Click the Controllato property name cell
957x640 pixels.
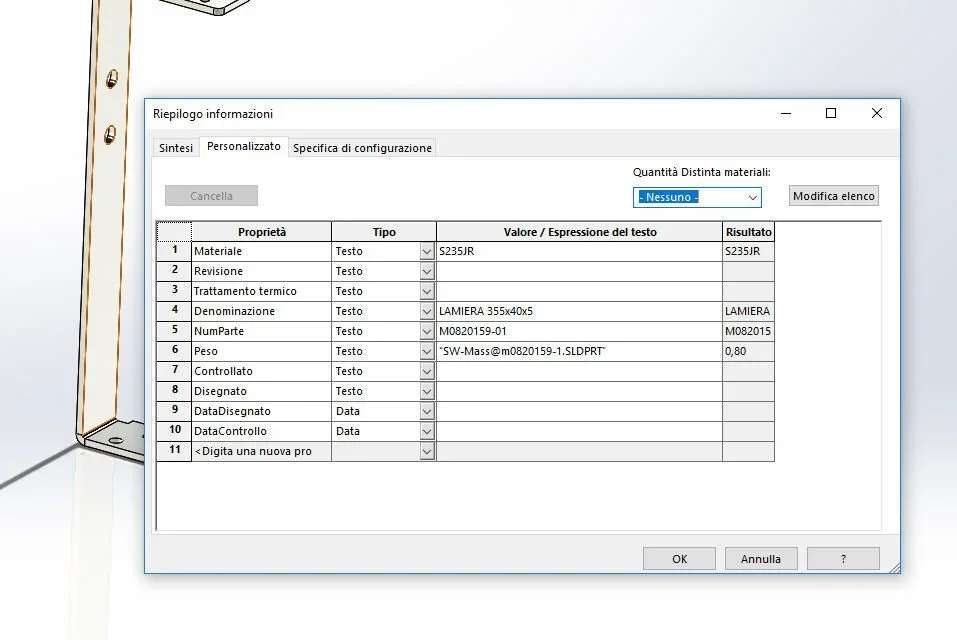[x=261, y=372]
